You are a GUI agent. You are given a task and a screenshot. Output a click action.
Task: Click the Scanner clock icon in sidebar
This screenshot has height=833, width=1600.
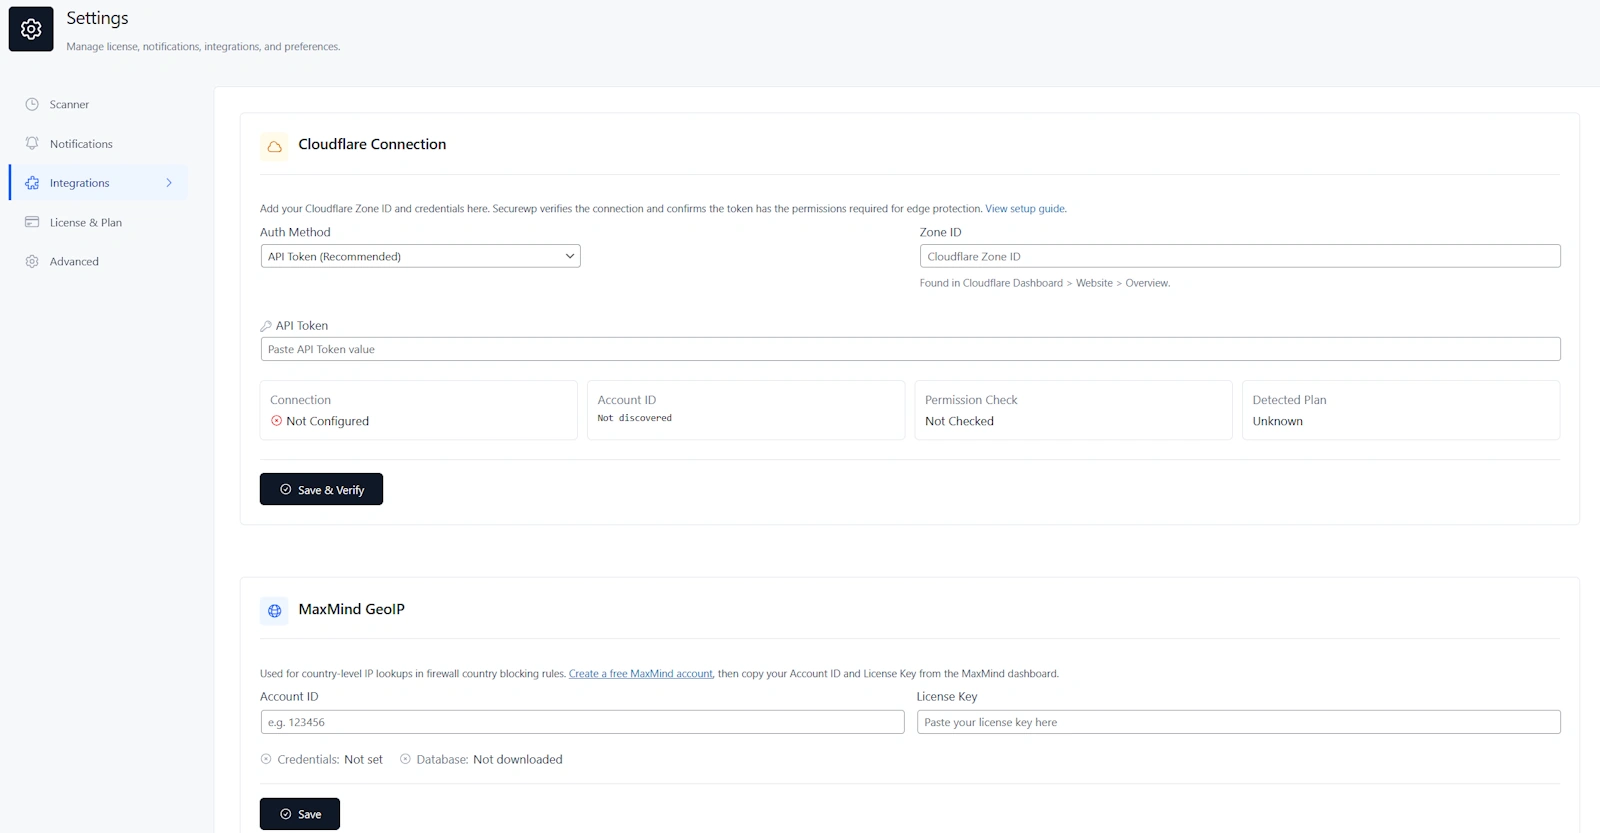[32, 104]
